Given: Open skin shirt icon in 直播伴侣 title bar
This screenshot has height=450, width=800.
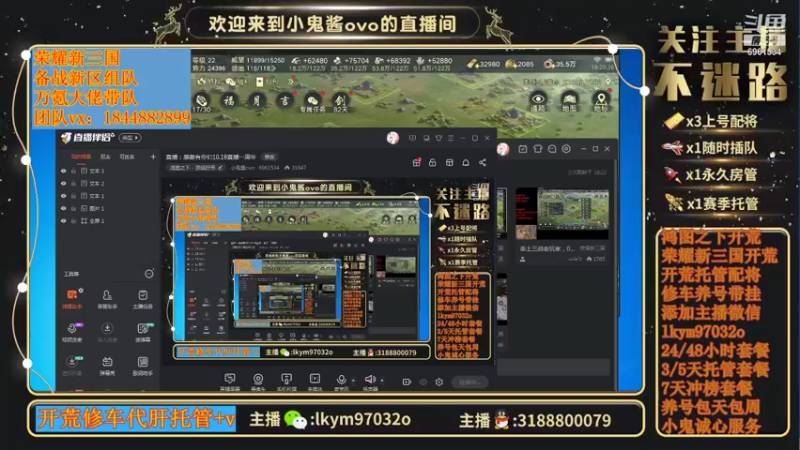Looking at the screenshot, I should point(438,138).
